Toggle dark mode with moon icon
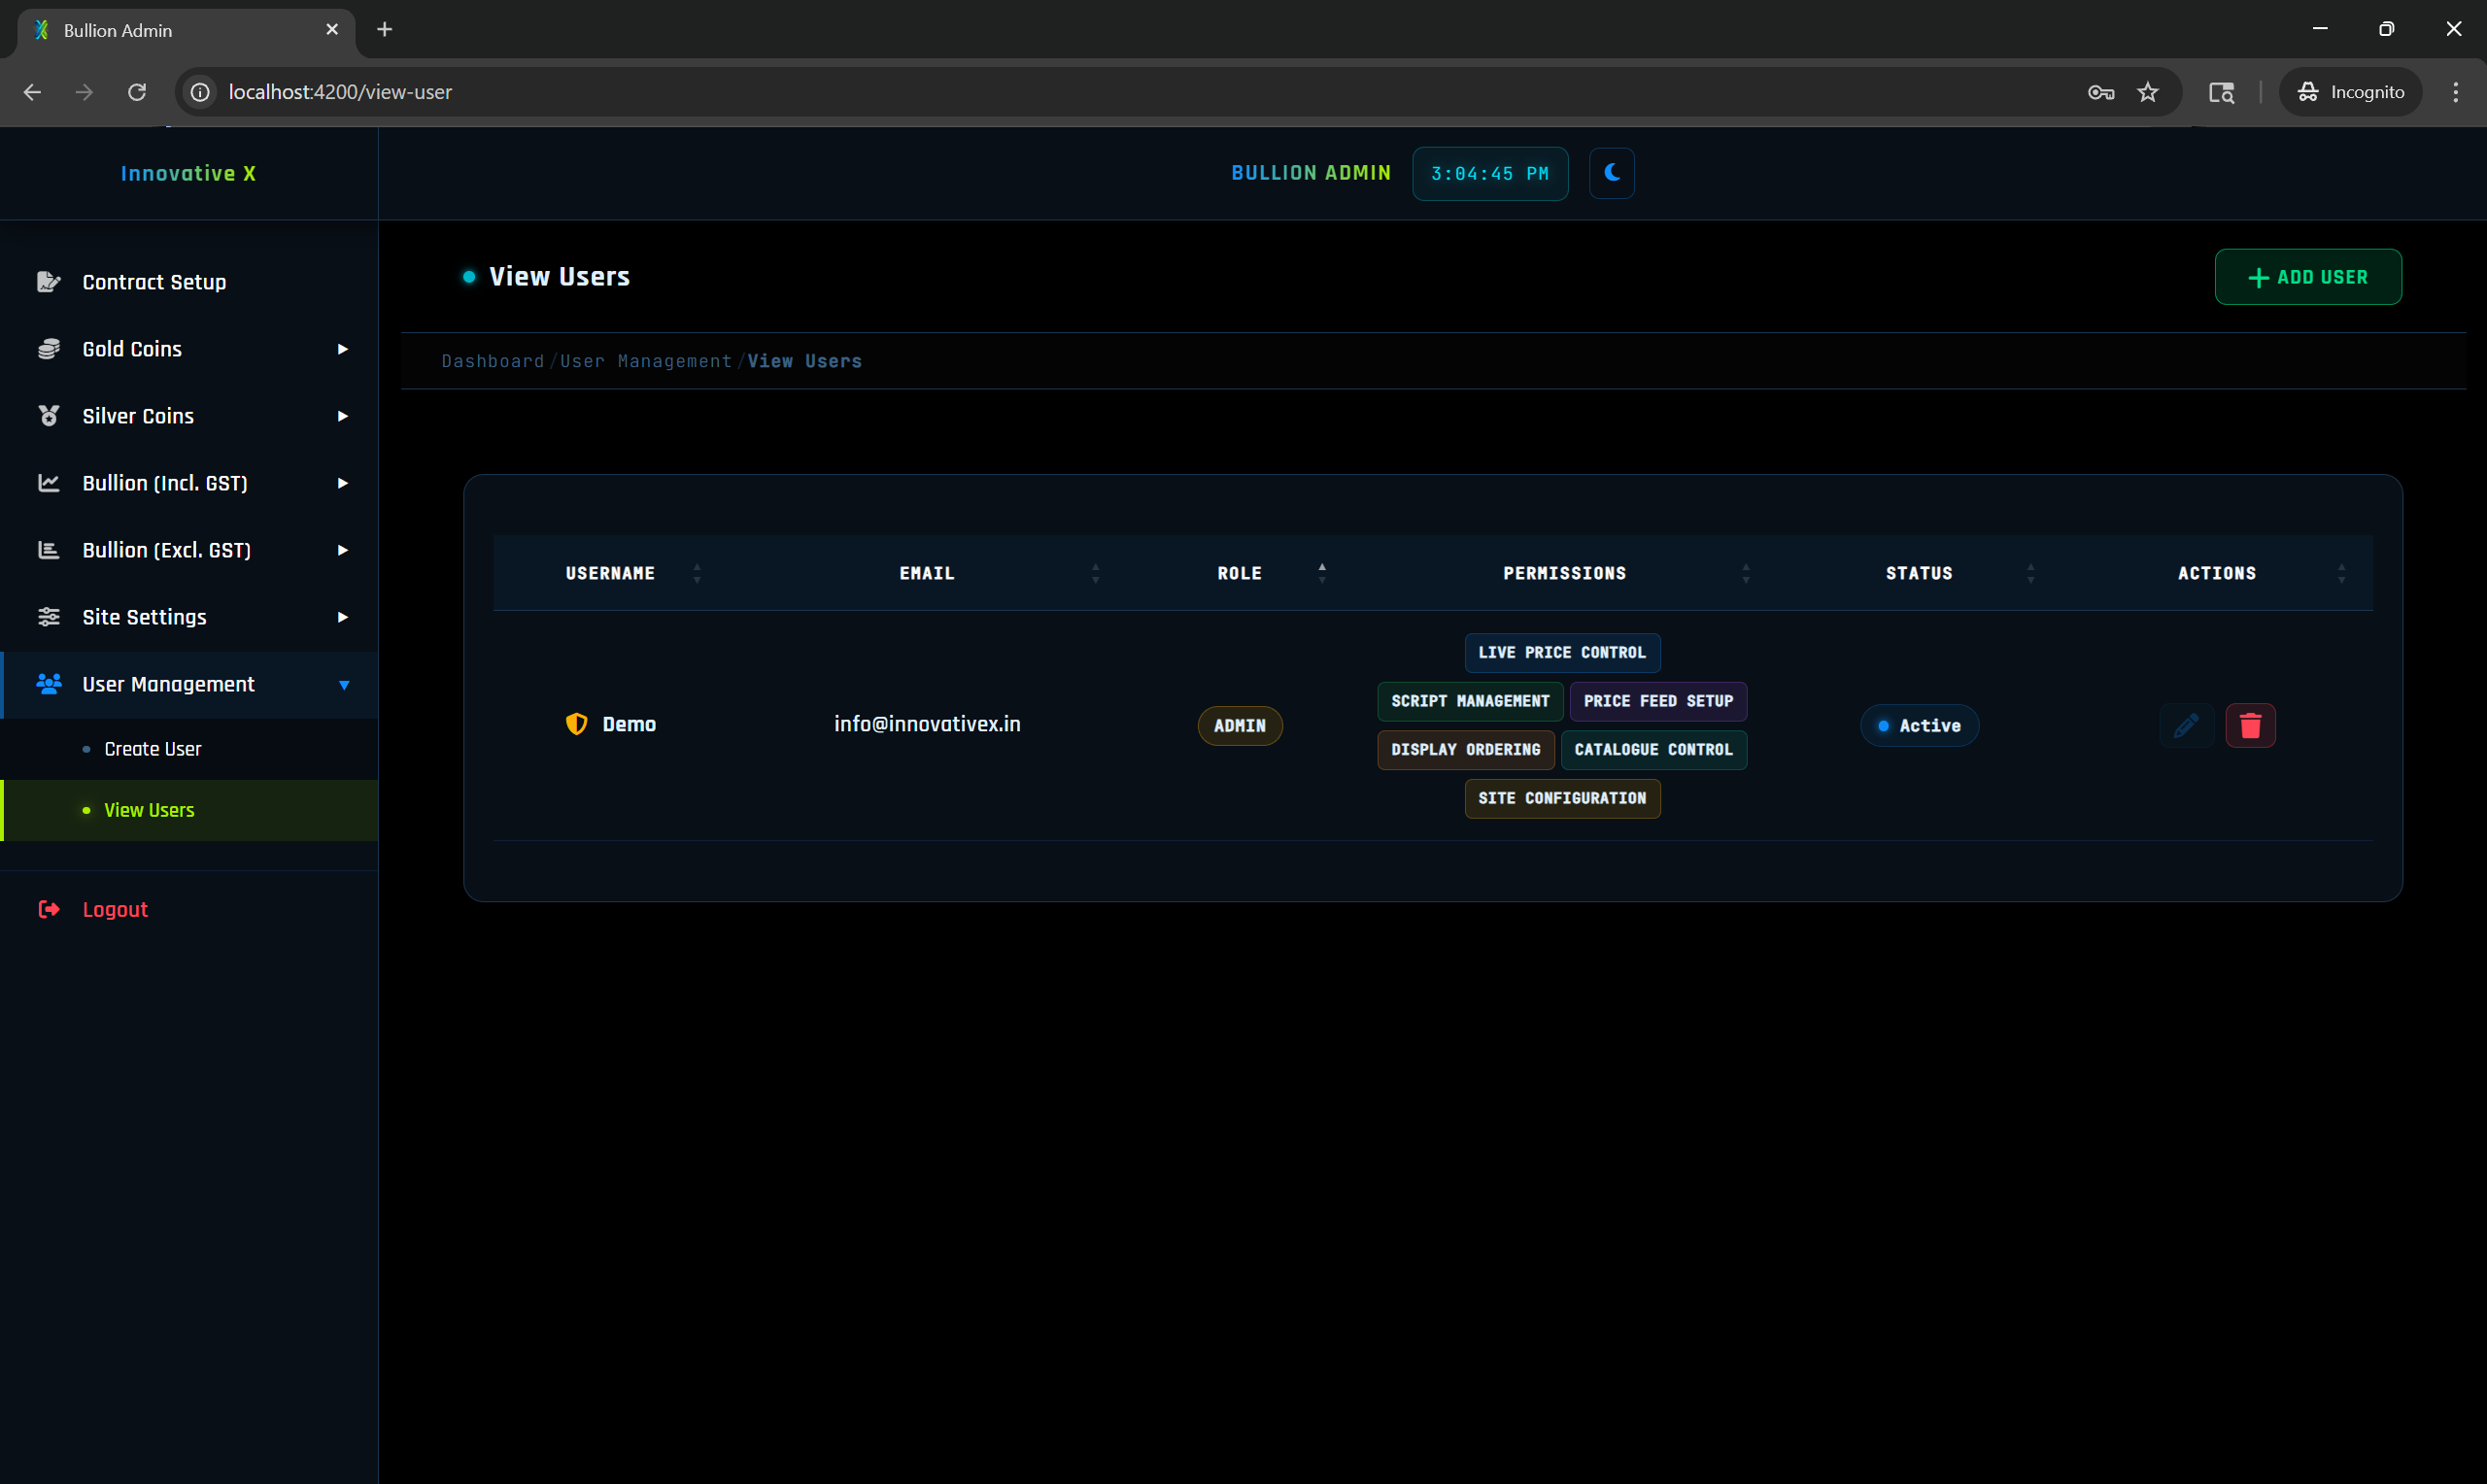2487x1484 pixels. click(1611, 173)
